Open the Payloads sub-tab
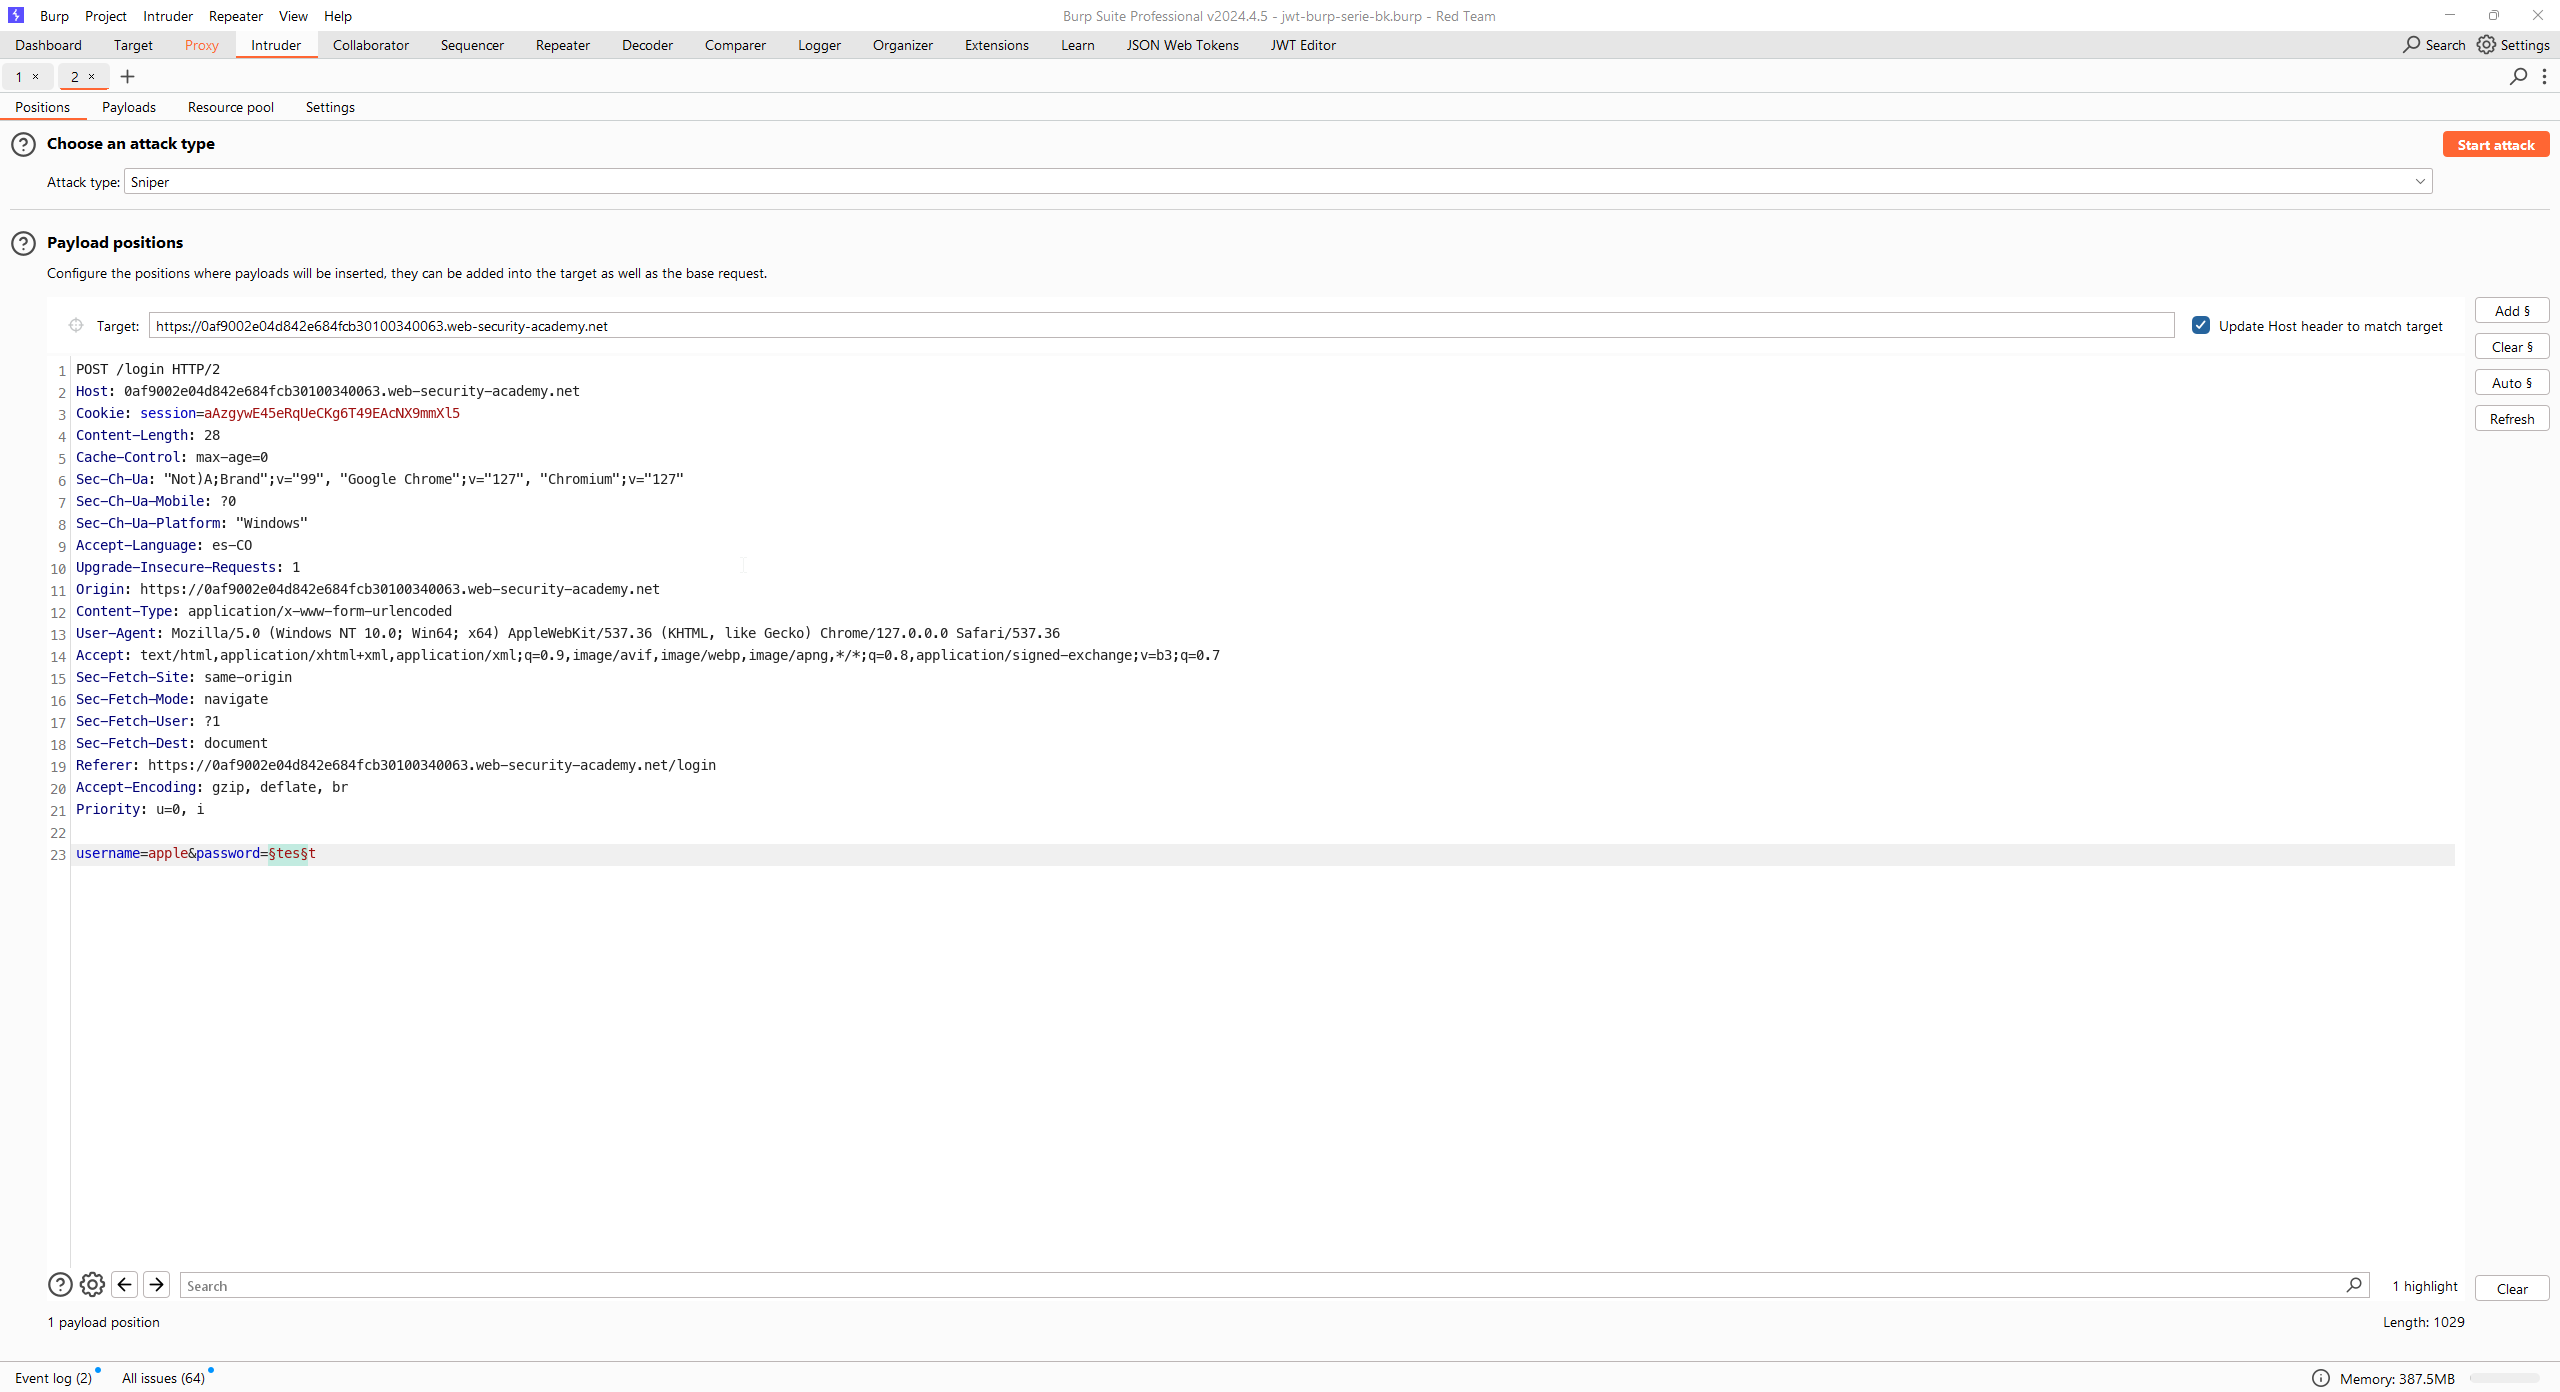2560x1392 pixels. click(129, 107)
